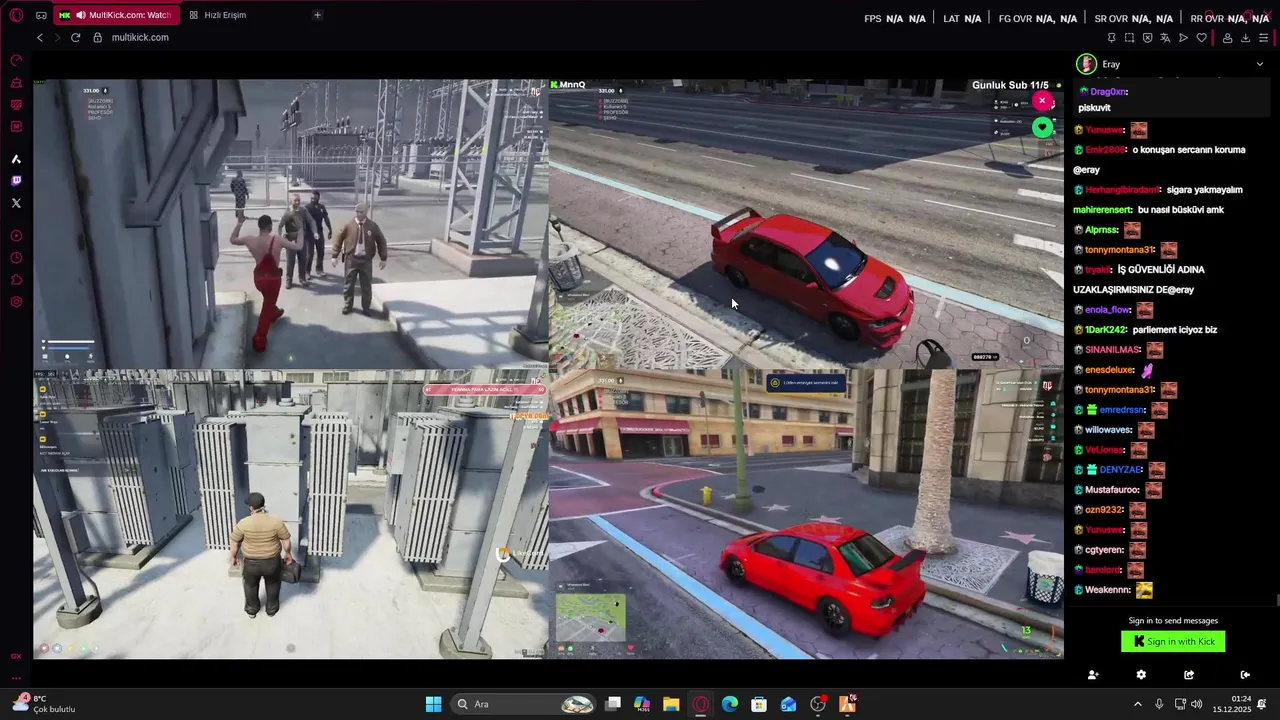This screenshot has width=1280, height=720.
Task: Show hidden system tray icons
Action: 1137,704
